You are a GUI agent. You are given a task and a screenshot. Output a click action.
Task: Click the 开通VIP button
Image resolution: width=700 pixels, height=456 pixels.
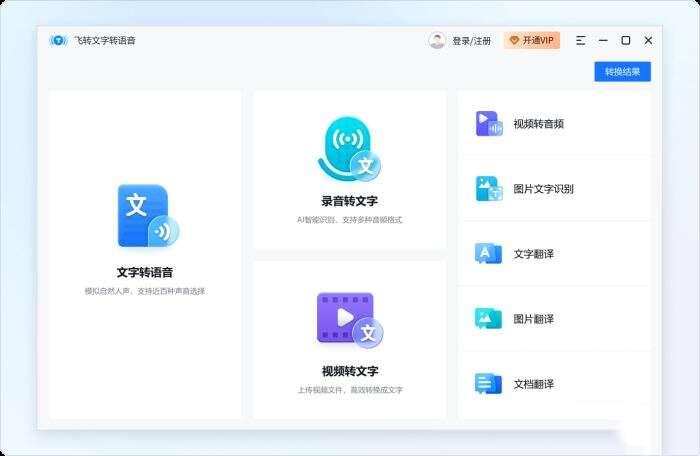click(532, 41)
